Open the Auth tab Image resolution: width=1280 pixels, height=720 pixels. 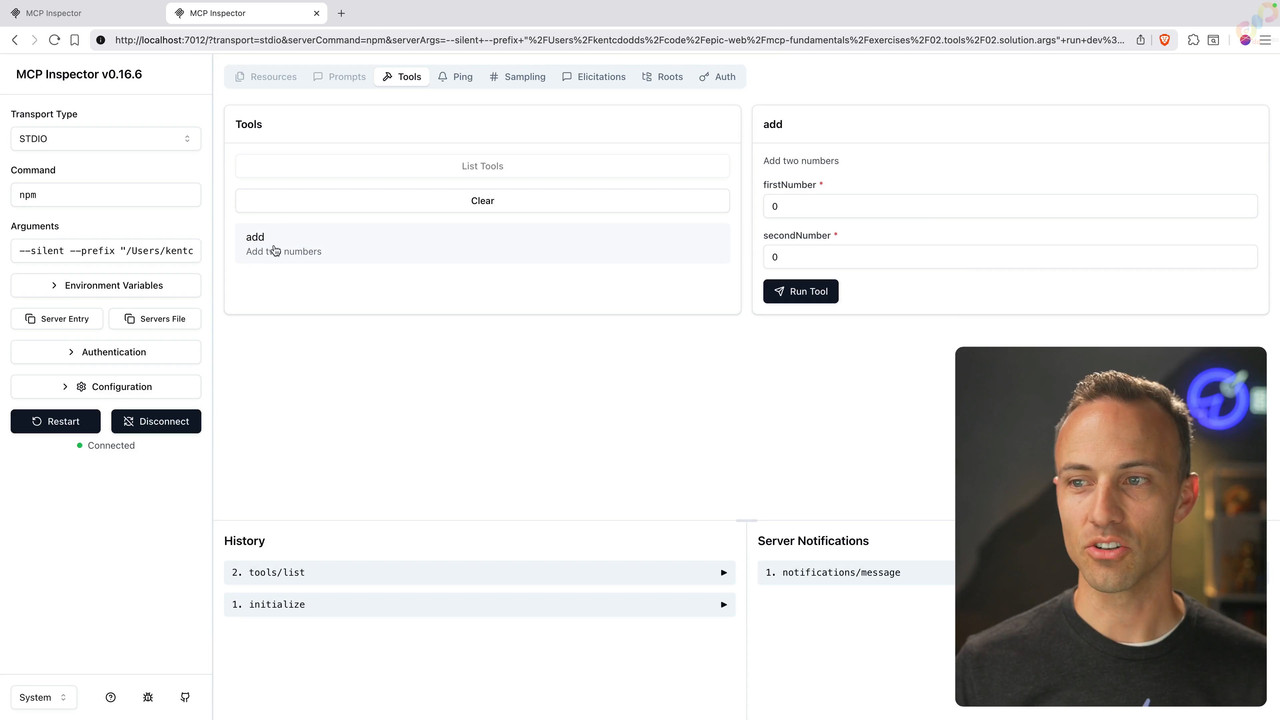pyautogui.click(x=717, y=76)
